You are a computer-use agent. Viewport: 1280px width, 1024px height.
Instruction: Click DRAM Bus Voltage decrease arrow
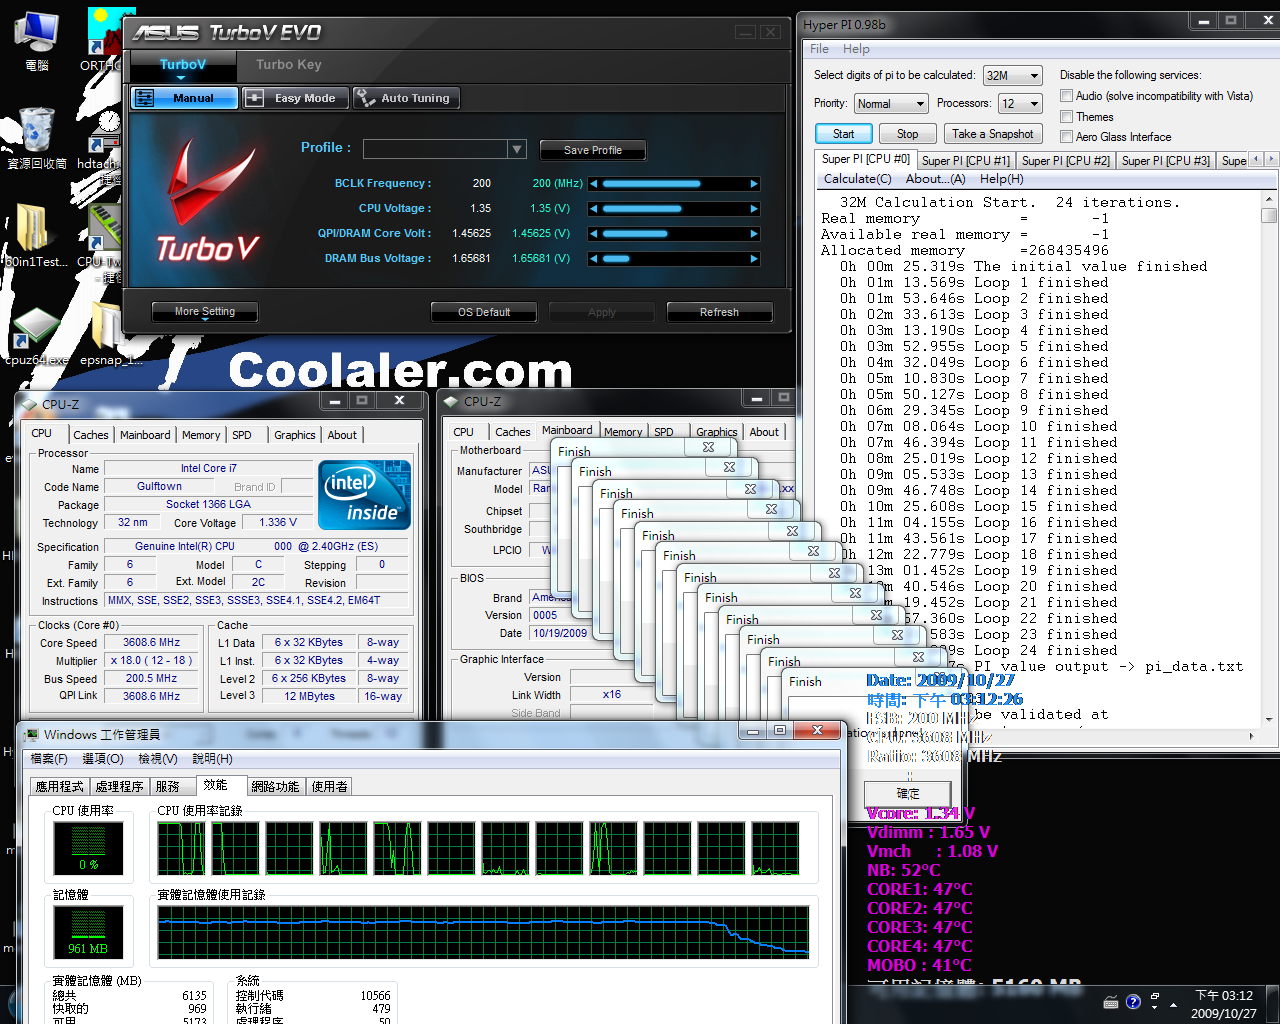point(593,259)
